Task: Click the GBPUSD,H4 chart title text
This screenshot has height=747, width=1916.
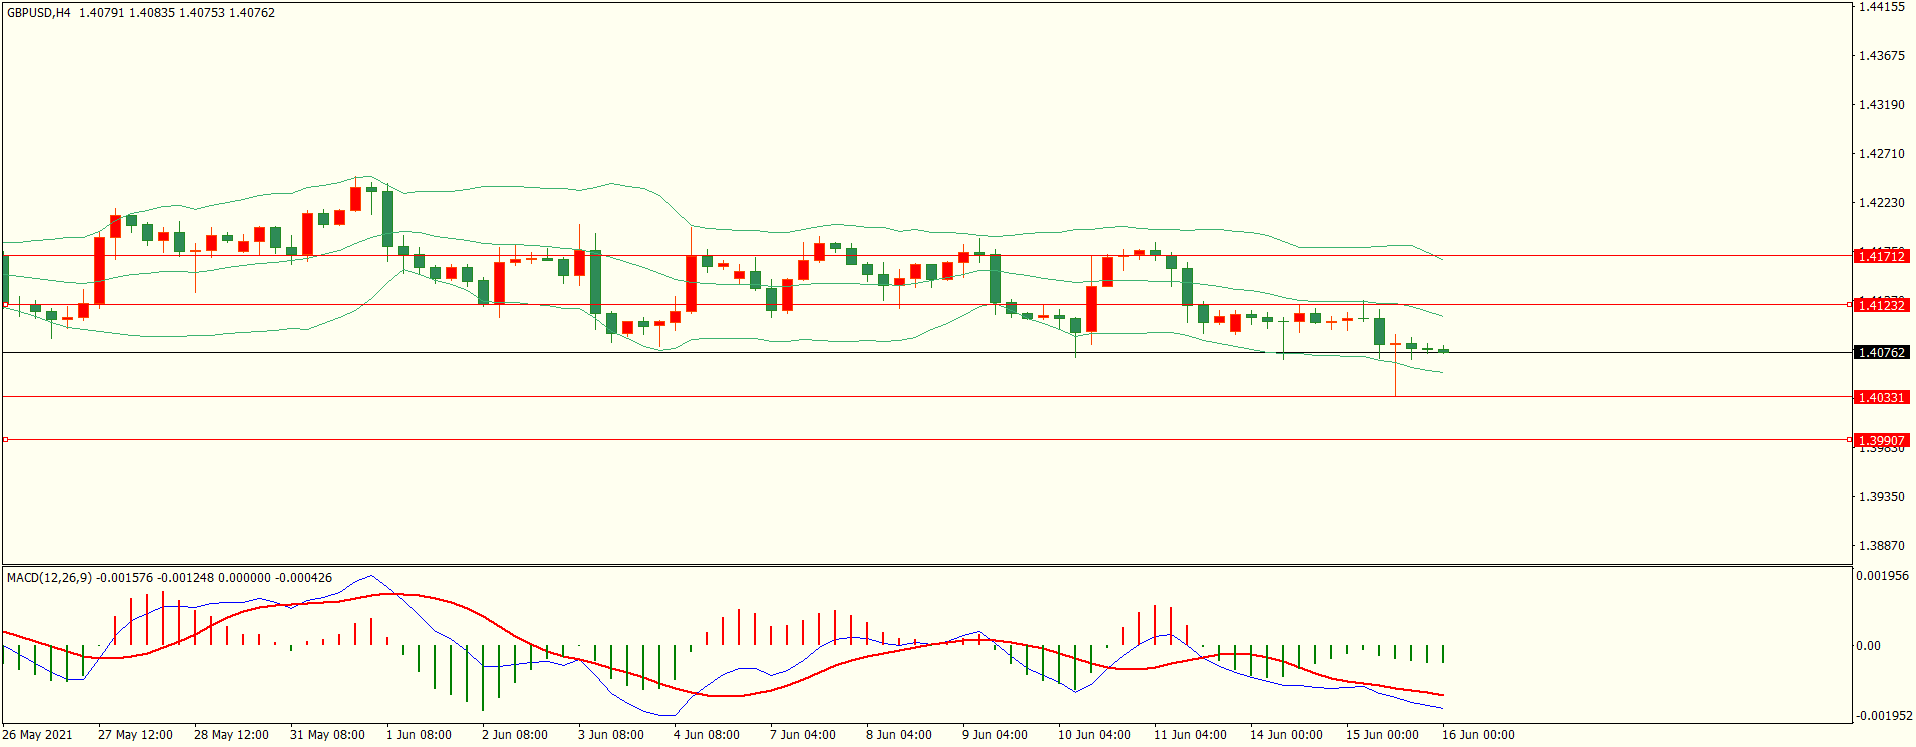Action: click(x=39, y=13)
